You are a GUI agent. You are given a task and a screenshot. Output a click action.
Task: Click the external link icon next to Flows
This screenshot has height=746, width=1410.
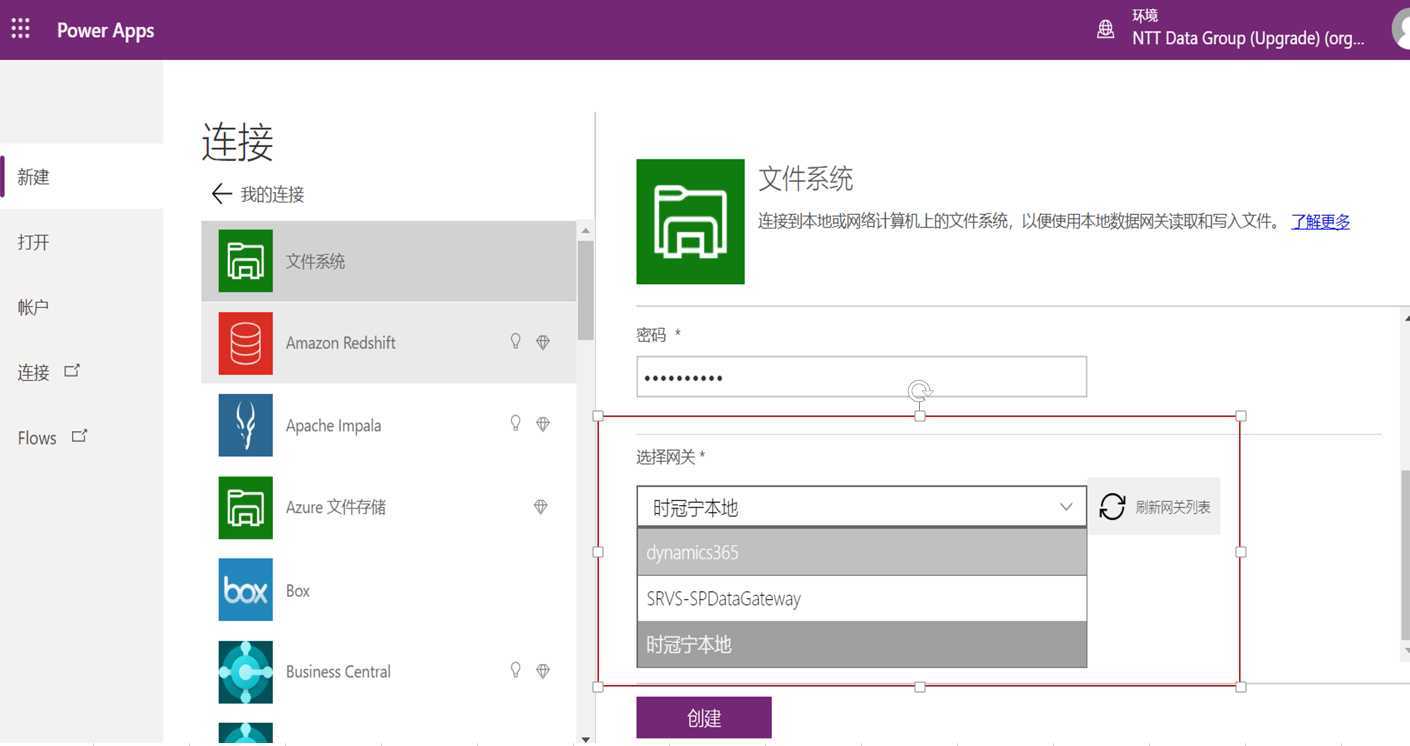tap(80, 436)
